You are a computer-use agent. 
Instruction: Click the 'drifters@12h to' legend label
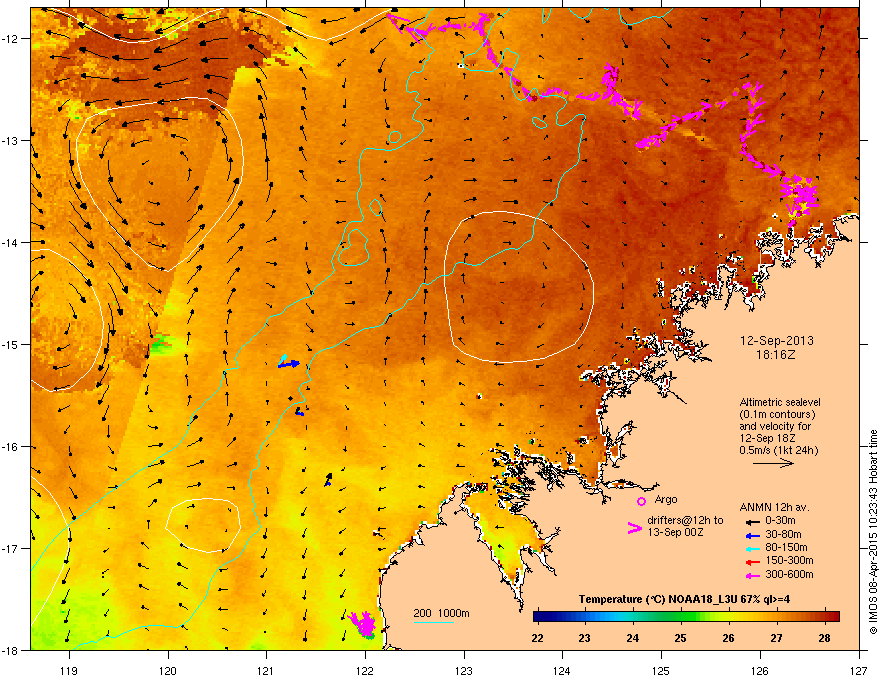pos(685,521)
